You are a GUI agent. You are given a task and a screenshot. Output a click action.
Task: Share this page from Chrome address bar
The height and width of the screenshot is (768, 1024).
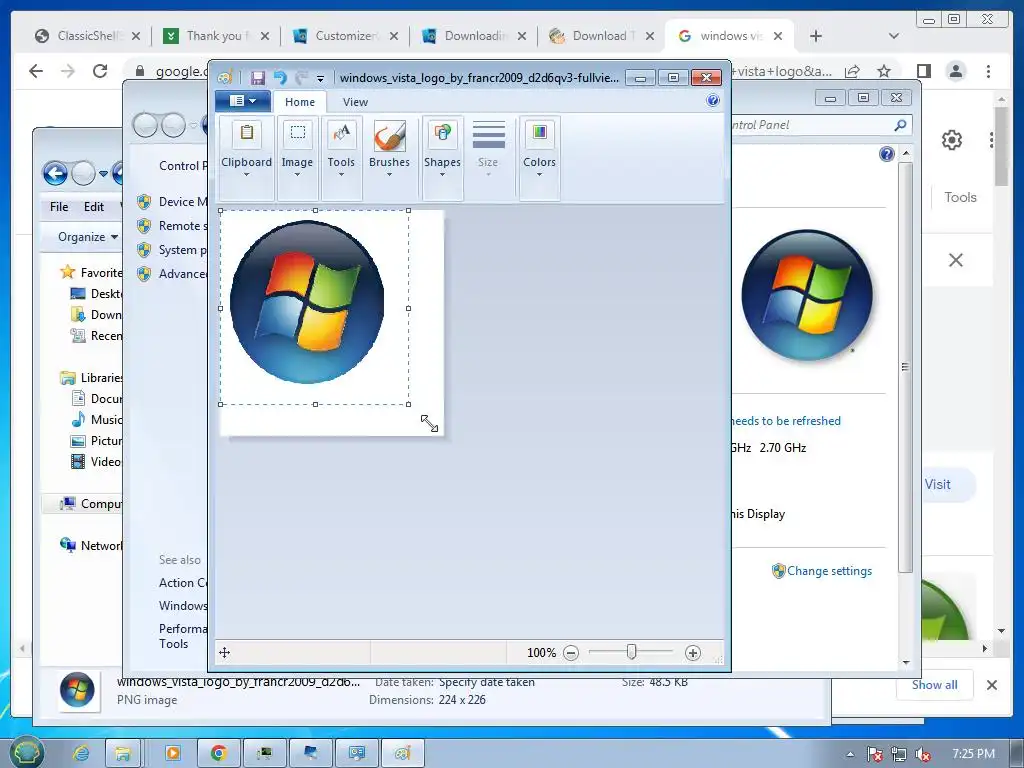pos(852,71)
